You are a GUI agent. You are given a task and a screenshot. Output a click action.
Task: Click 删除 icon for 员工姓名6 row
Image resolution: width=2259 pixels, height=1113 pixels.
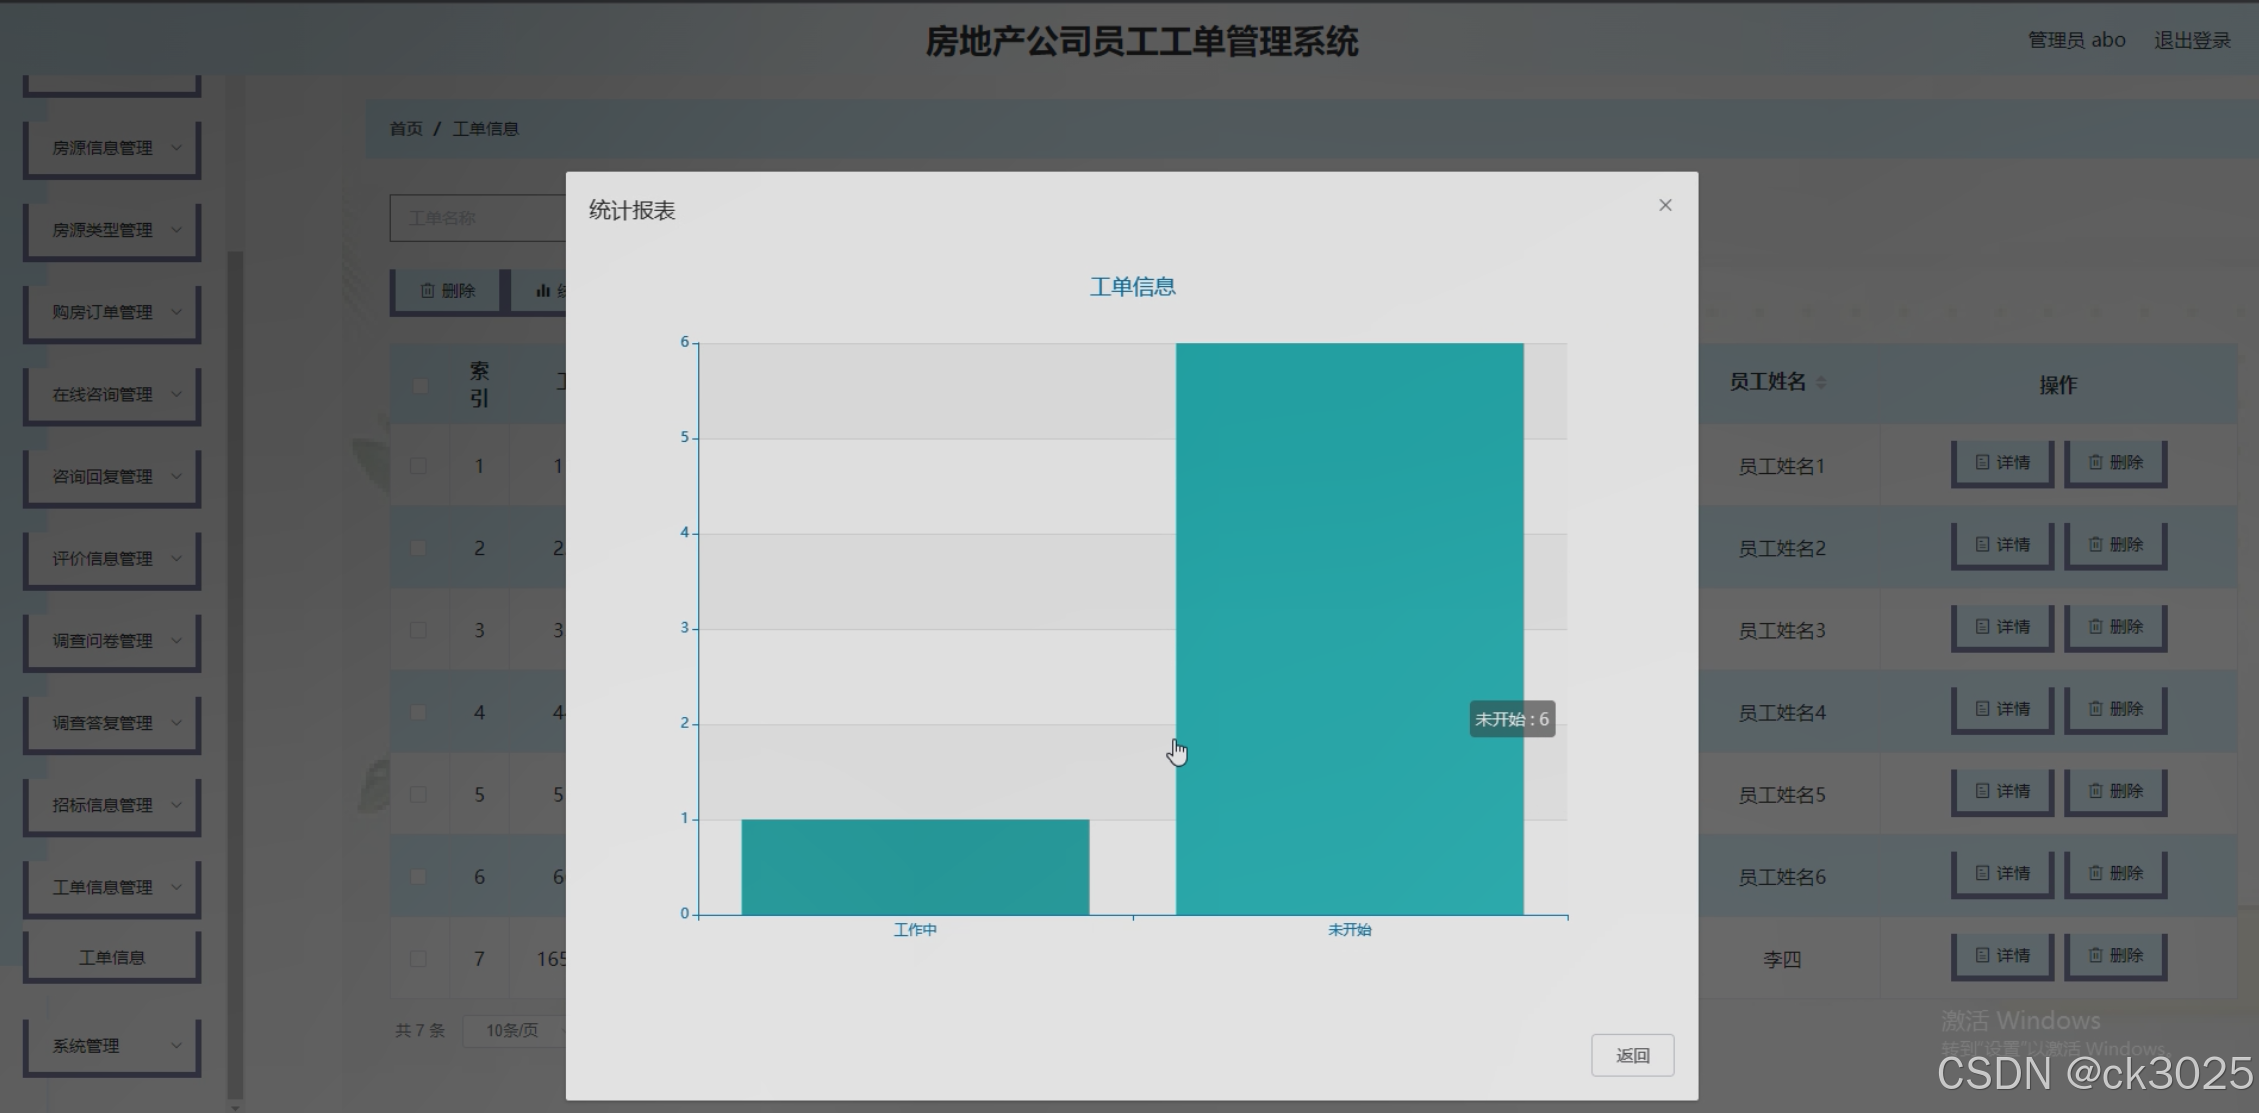point(2095,873)
